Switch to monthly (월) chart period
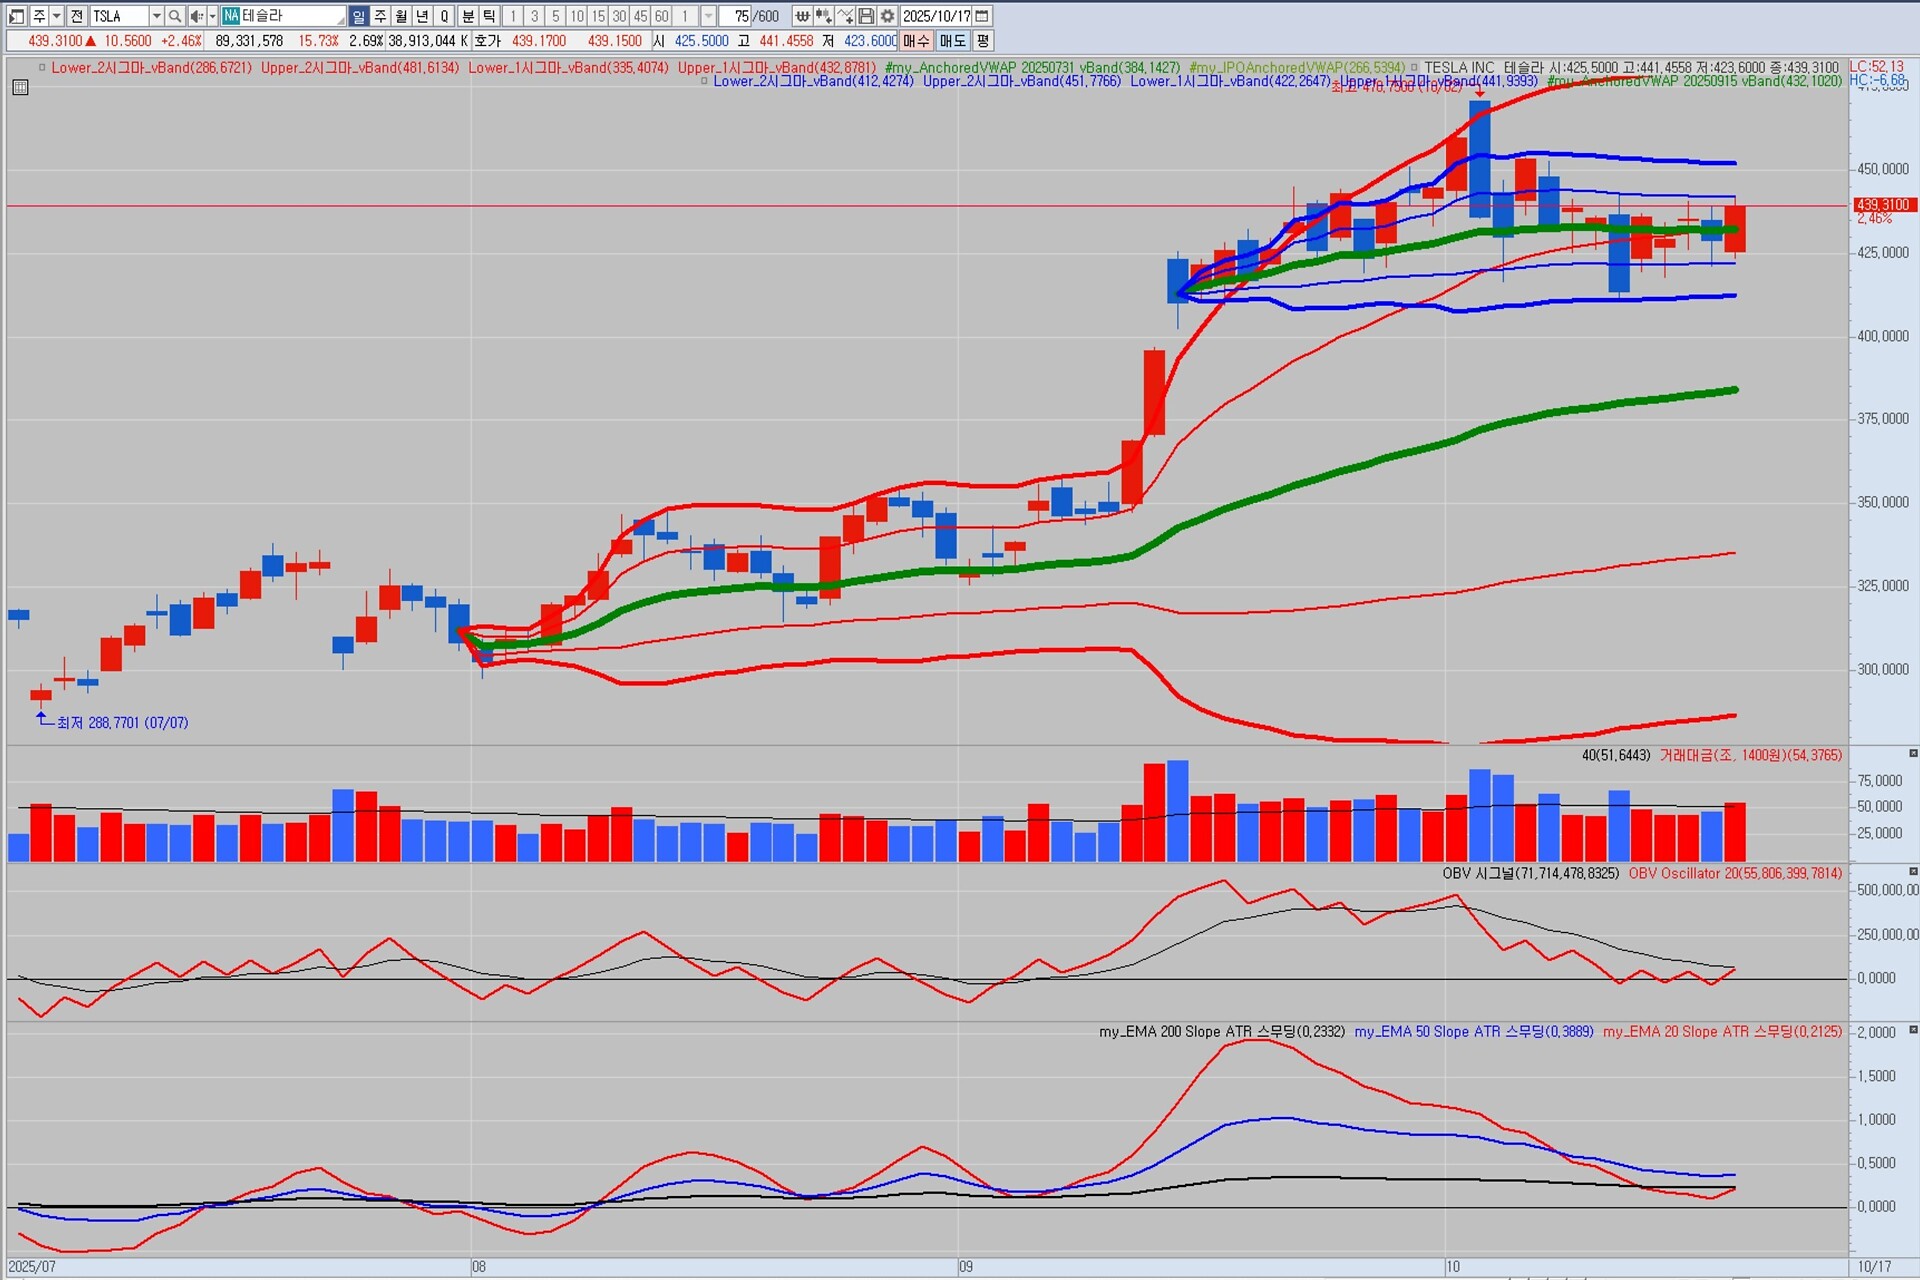Screen dimensions: 1920x1280 401,16
